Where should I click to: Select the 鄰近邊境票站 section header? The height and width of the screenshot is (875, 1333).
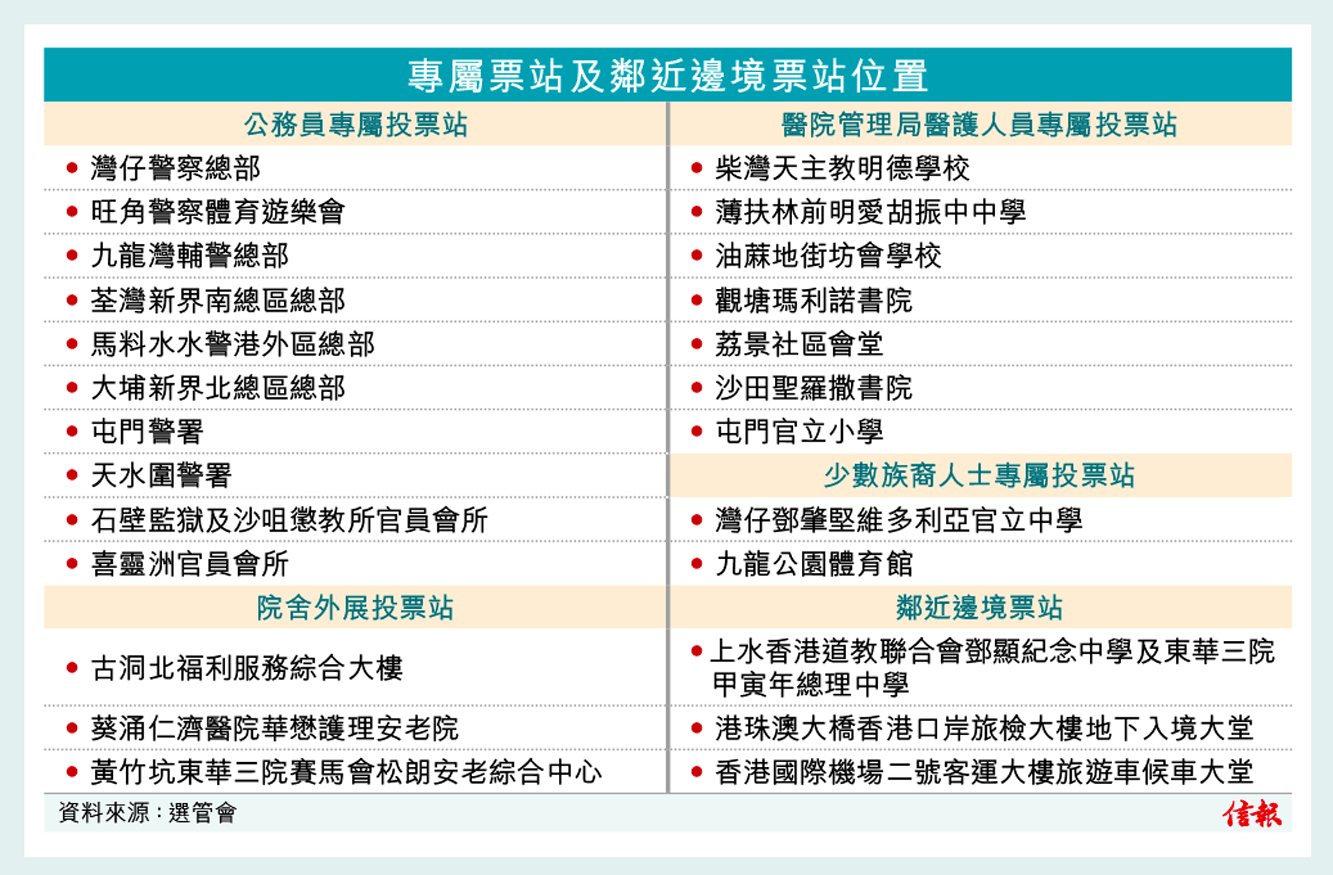click(x=979, y=608)
